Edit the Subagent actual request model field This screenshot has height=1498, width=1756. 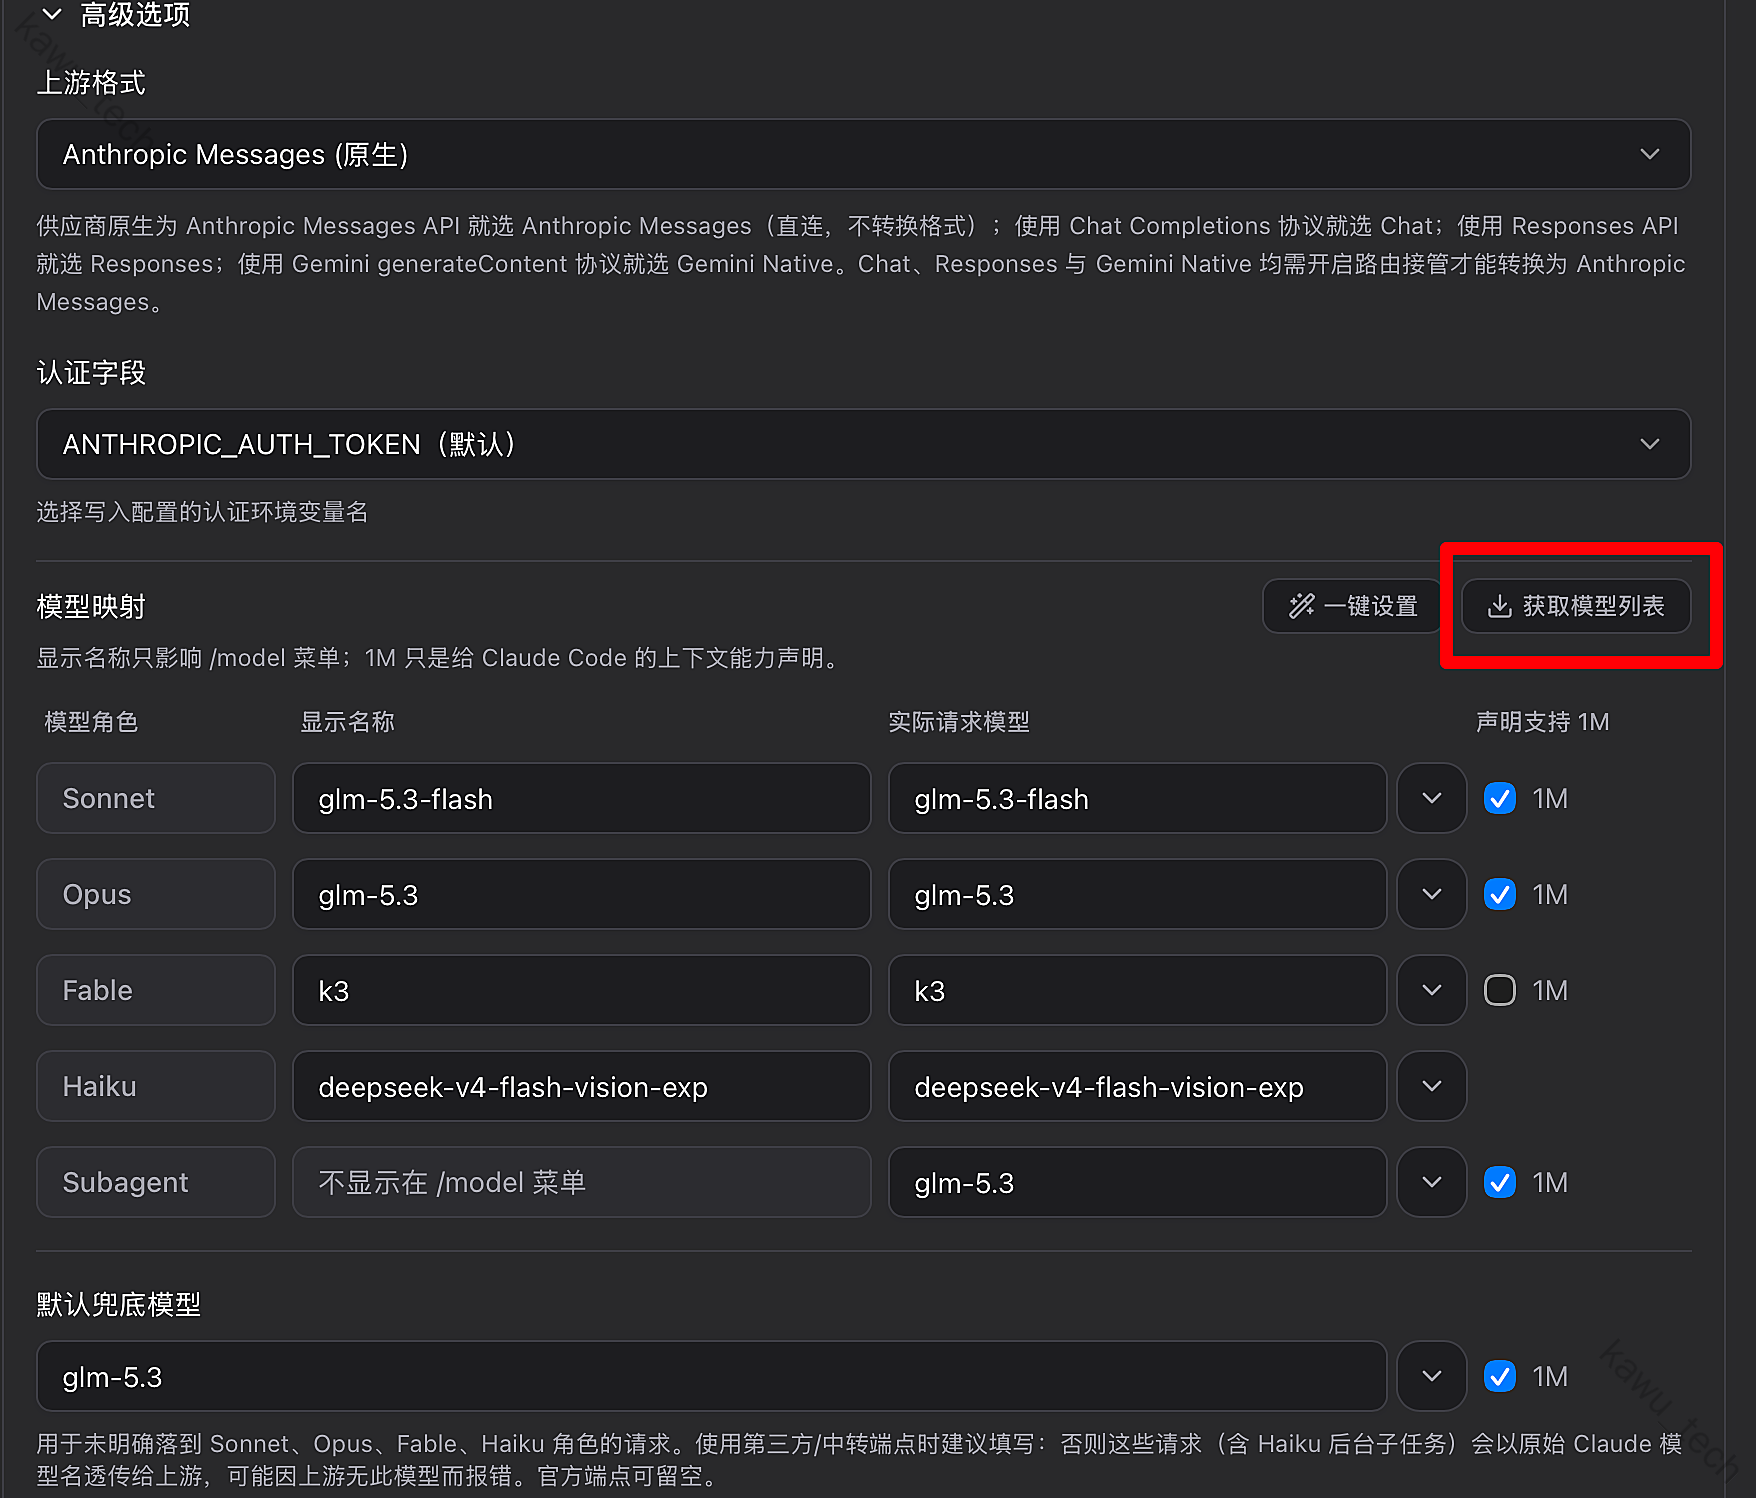tap(1137, 1182)
